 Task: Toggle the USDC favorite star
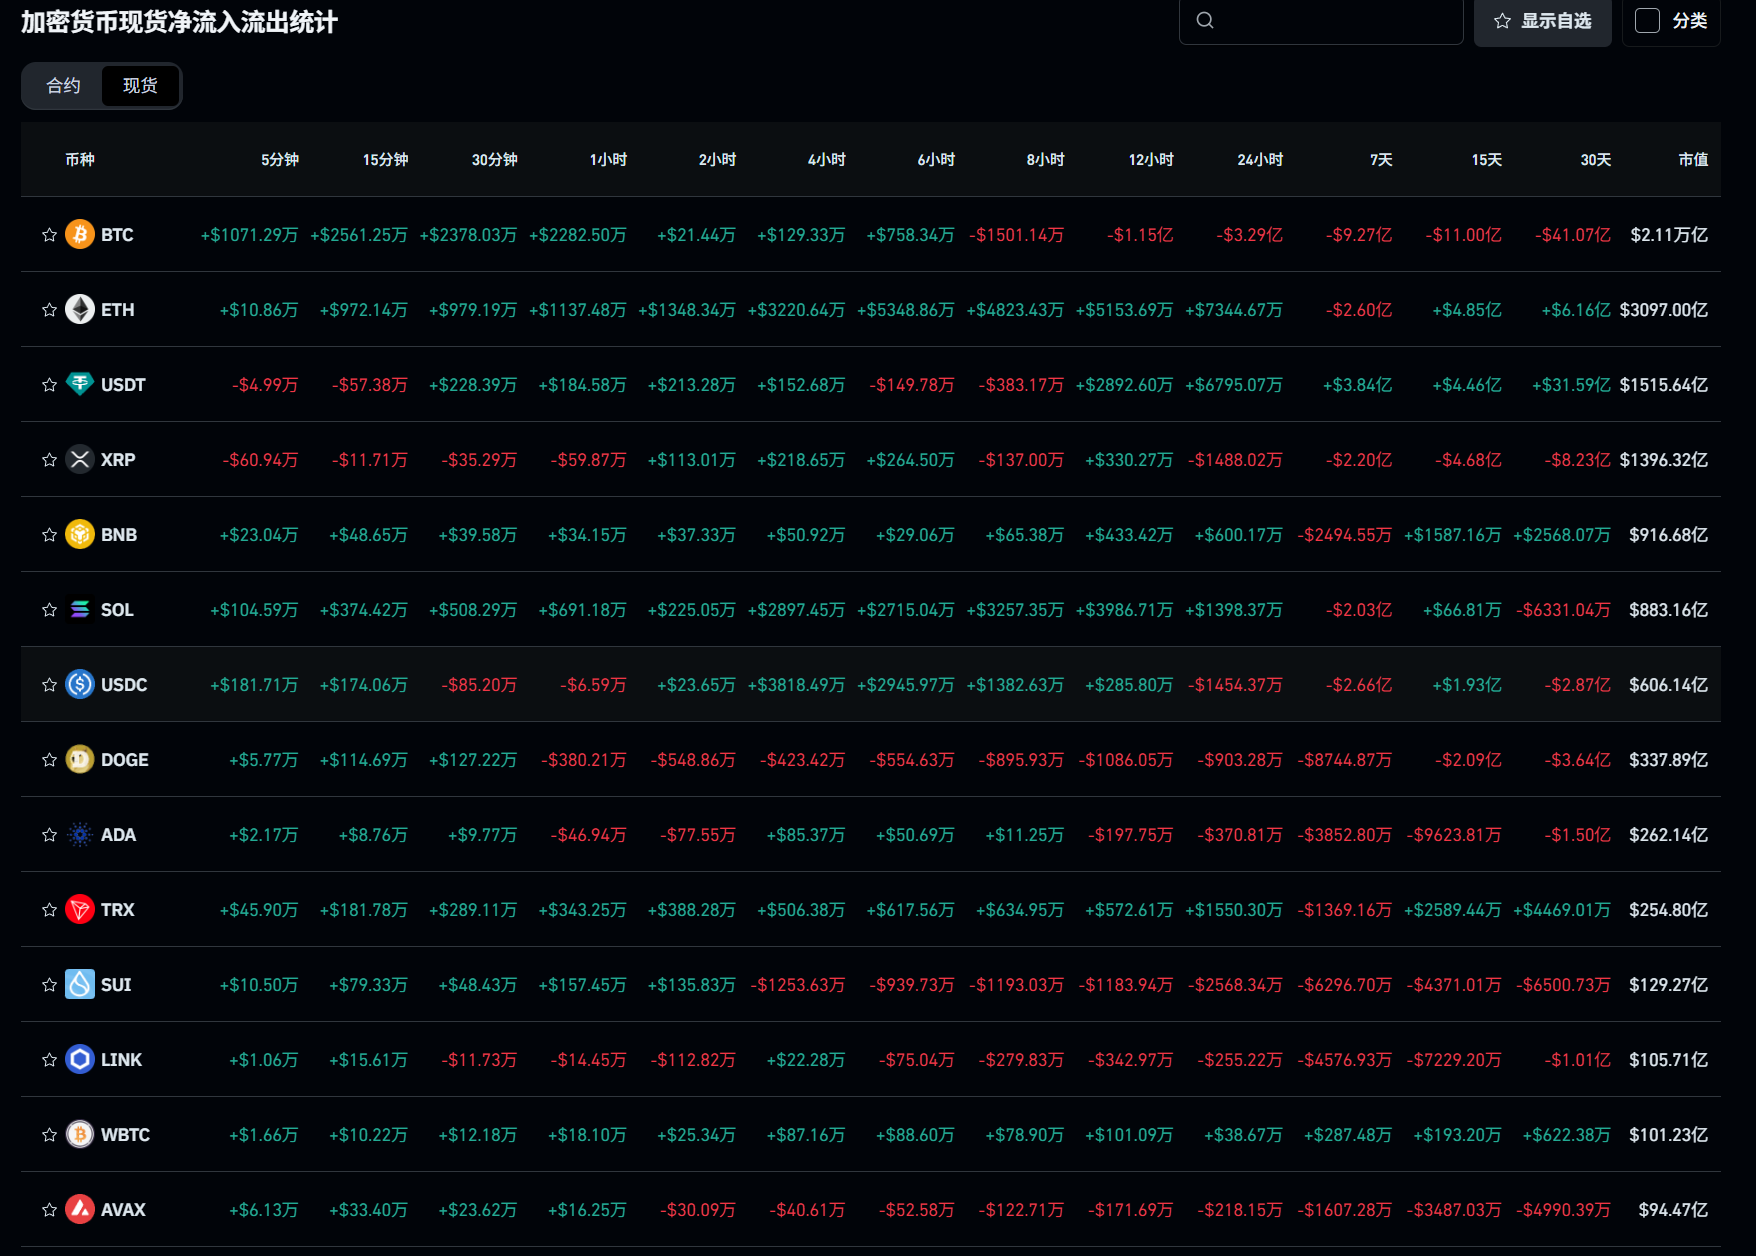pyautogui.click(x=49, y=685)
